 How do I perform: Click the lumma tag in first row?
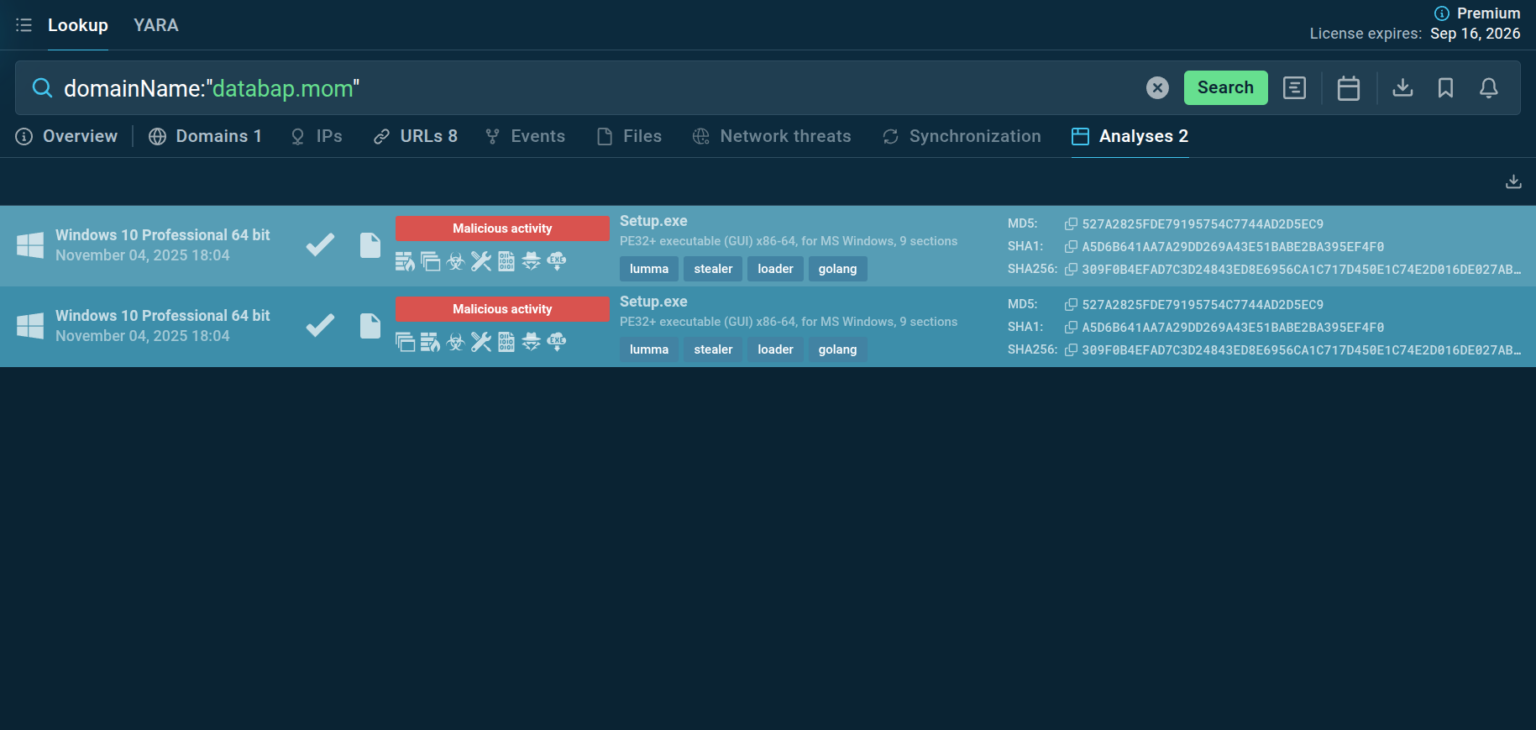point(649,269)
